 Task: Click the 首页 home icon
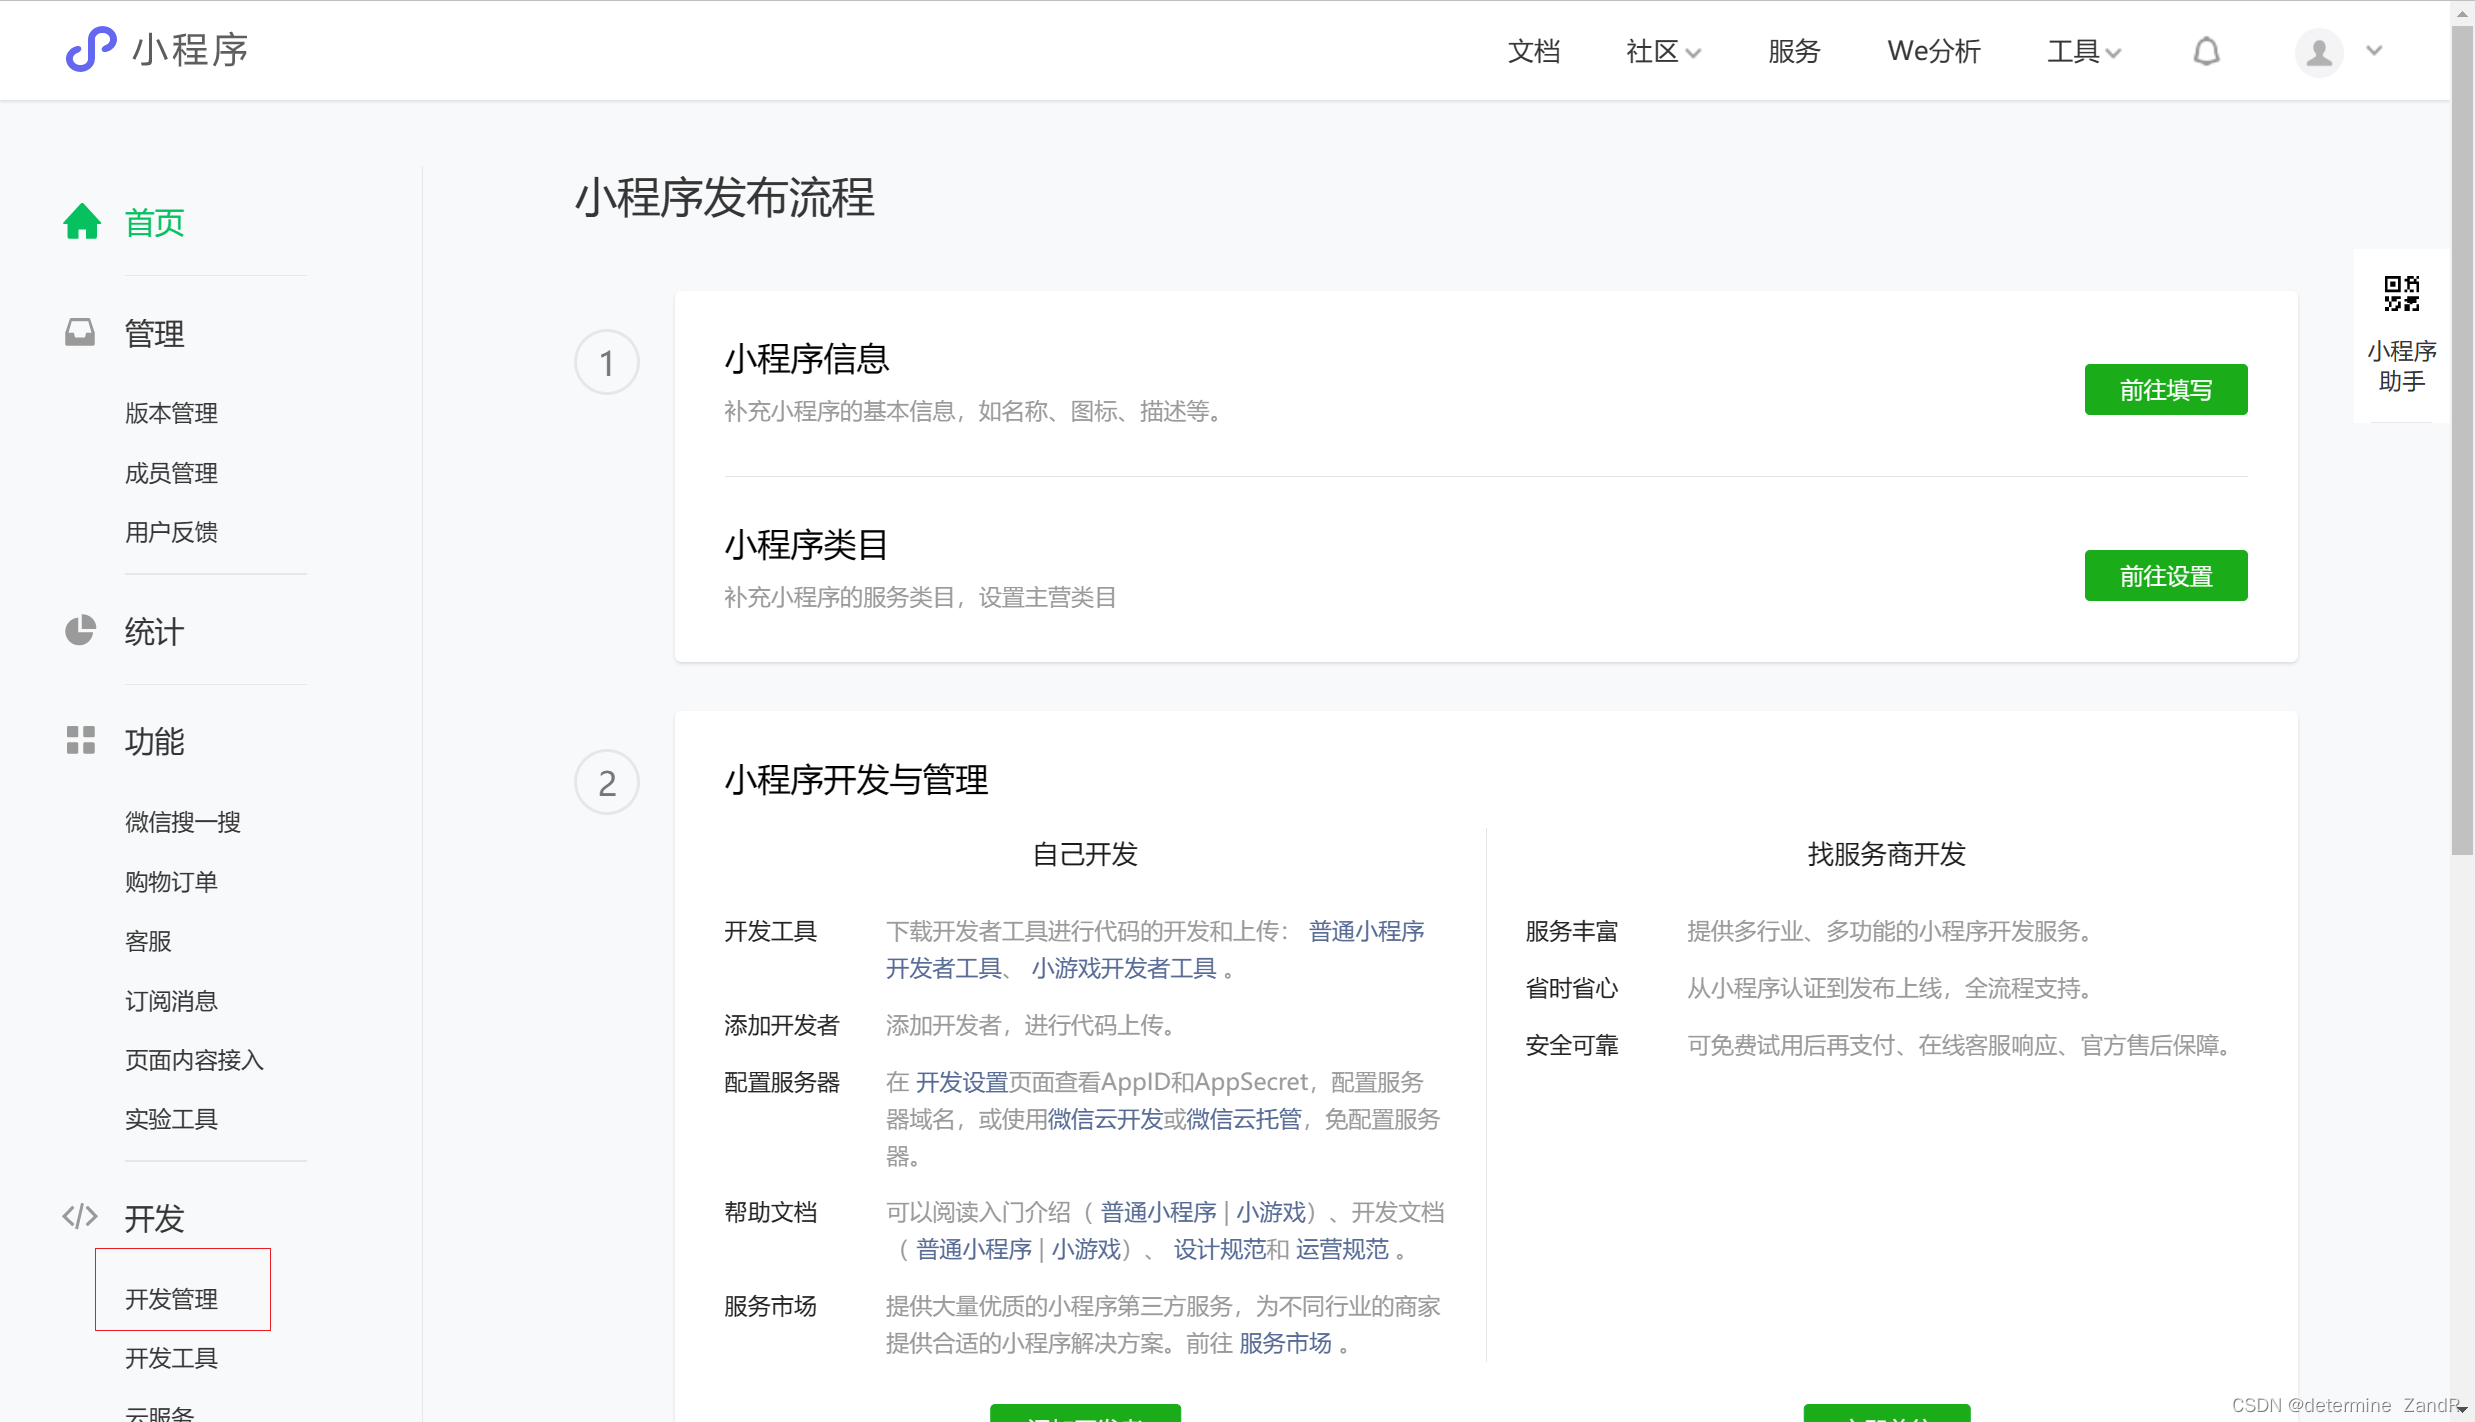click(x=82, y=222)
